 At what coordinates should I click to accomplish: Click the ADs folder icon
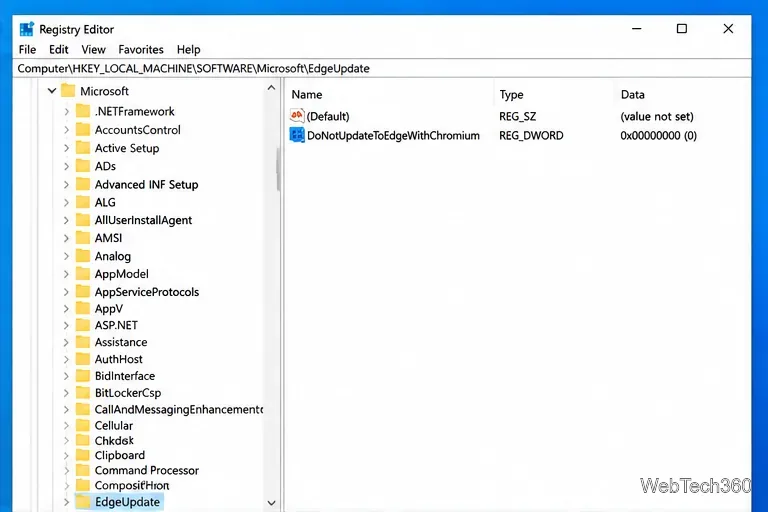(x=83, y=166)
